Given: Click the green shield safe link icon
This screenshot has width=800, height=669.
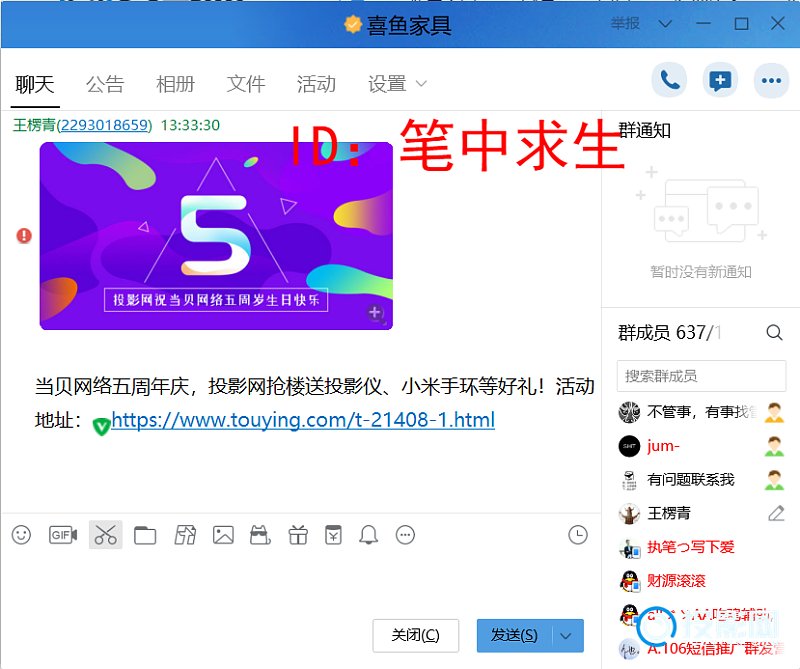Looking at the screenshot, I should 101,426.
